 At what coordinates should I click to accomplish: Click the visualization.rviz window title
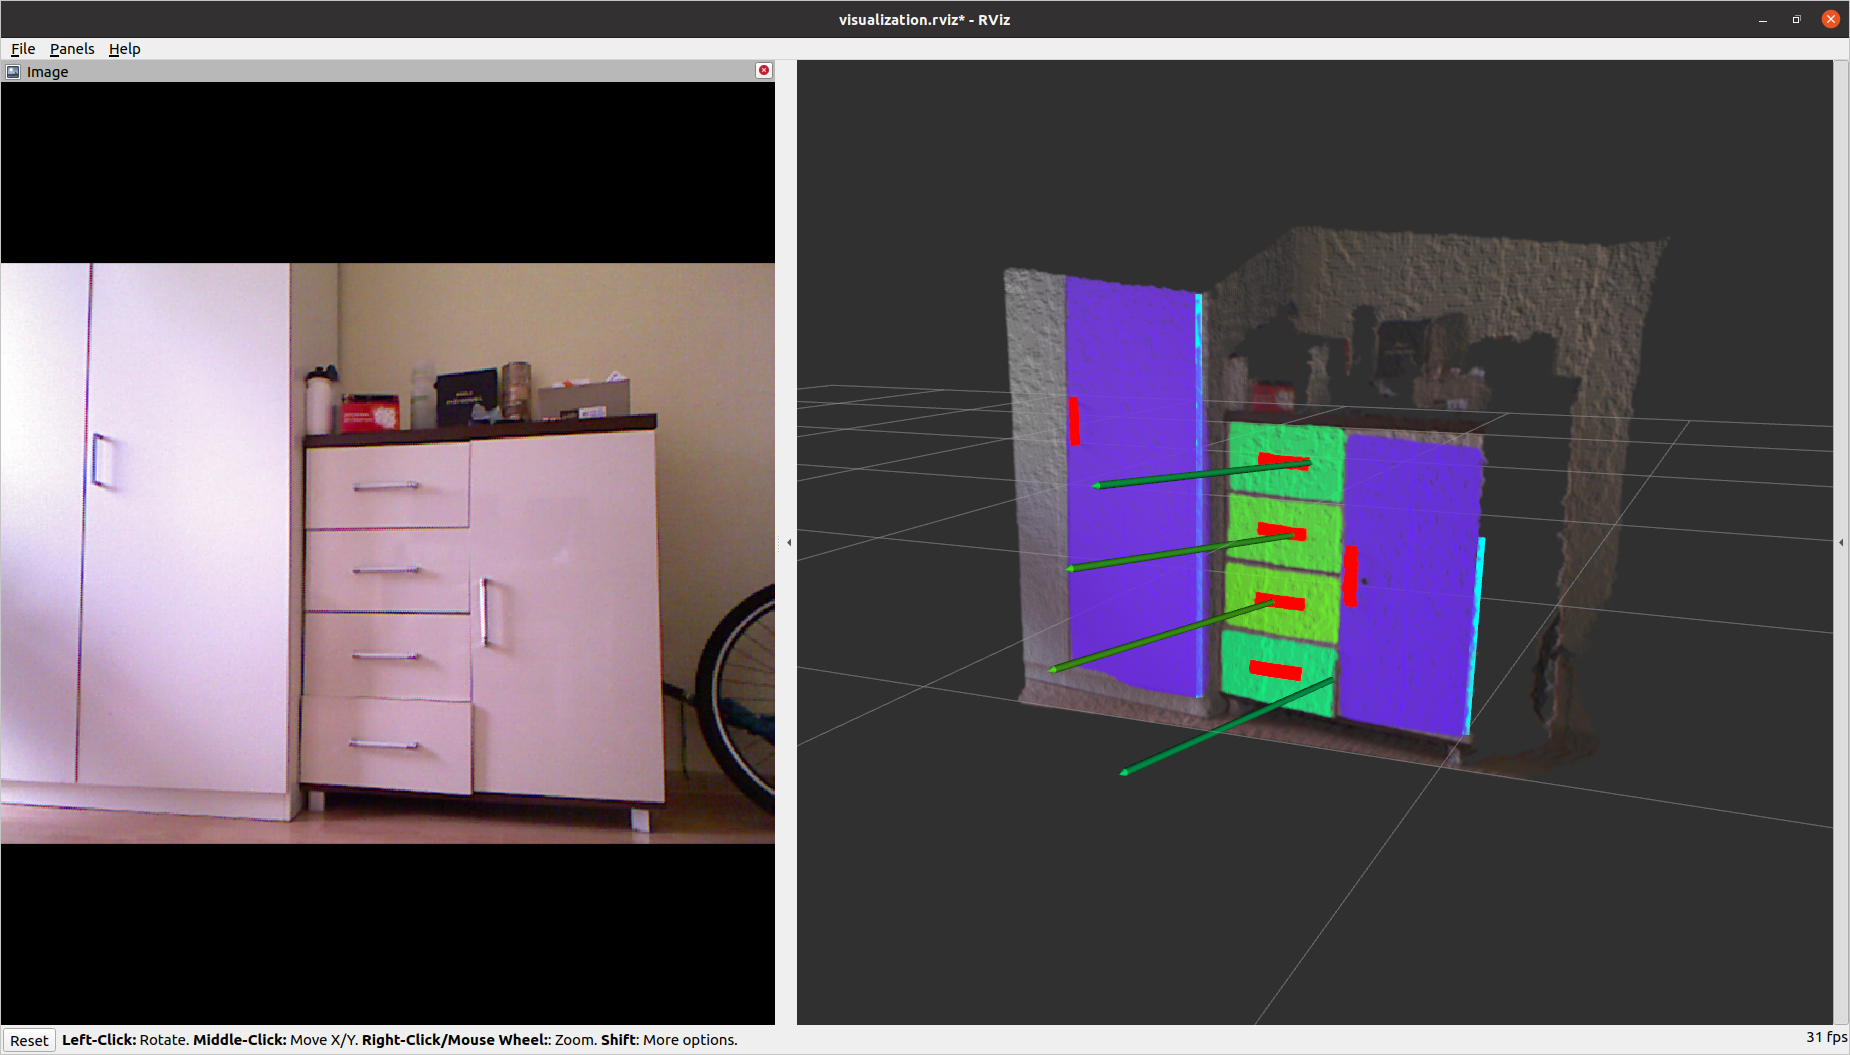pyautogui.click(x=924, y=20)
